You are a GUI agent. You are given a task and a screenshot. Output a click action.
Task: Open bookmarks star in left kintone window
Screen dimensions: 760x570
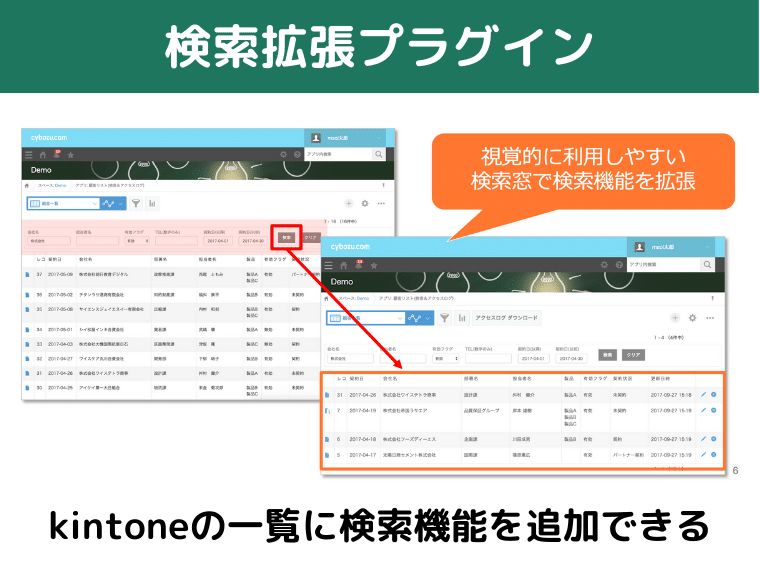click(x=71, y=155)
